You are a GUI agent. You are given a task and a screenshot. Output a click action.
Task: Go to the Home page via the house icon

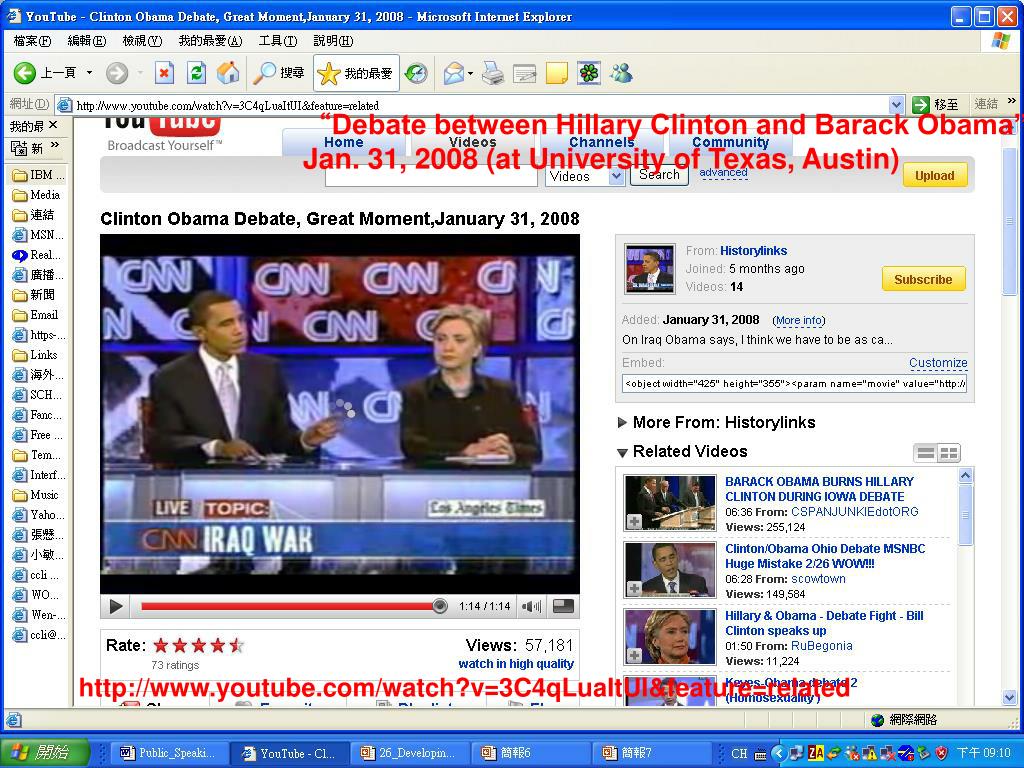click(227, 73)
